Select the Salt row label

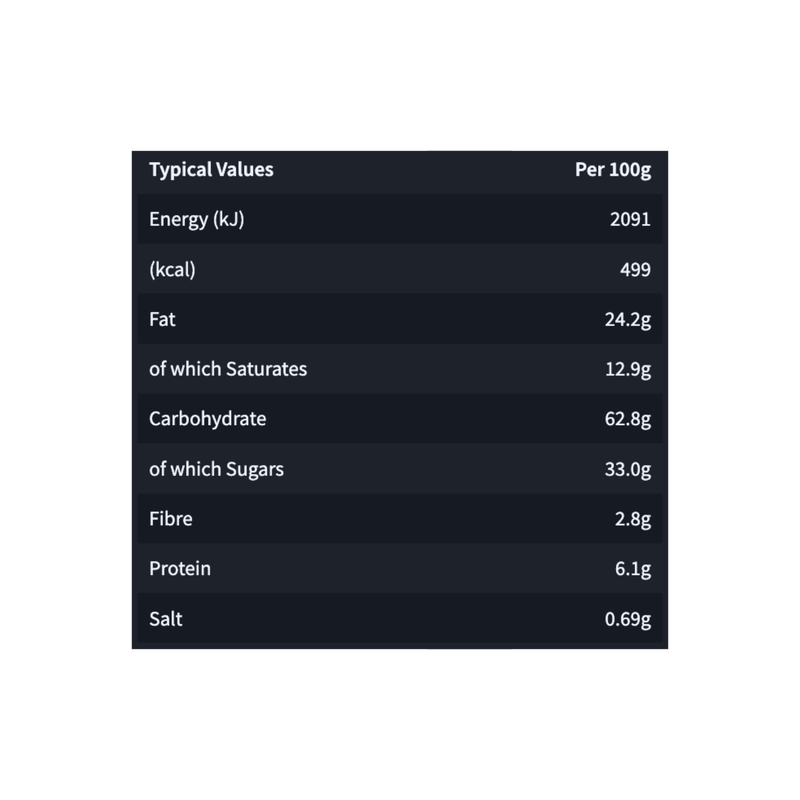[166, 619]
